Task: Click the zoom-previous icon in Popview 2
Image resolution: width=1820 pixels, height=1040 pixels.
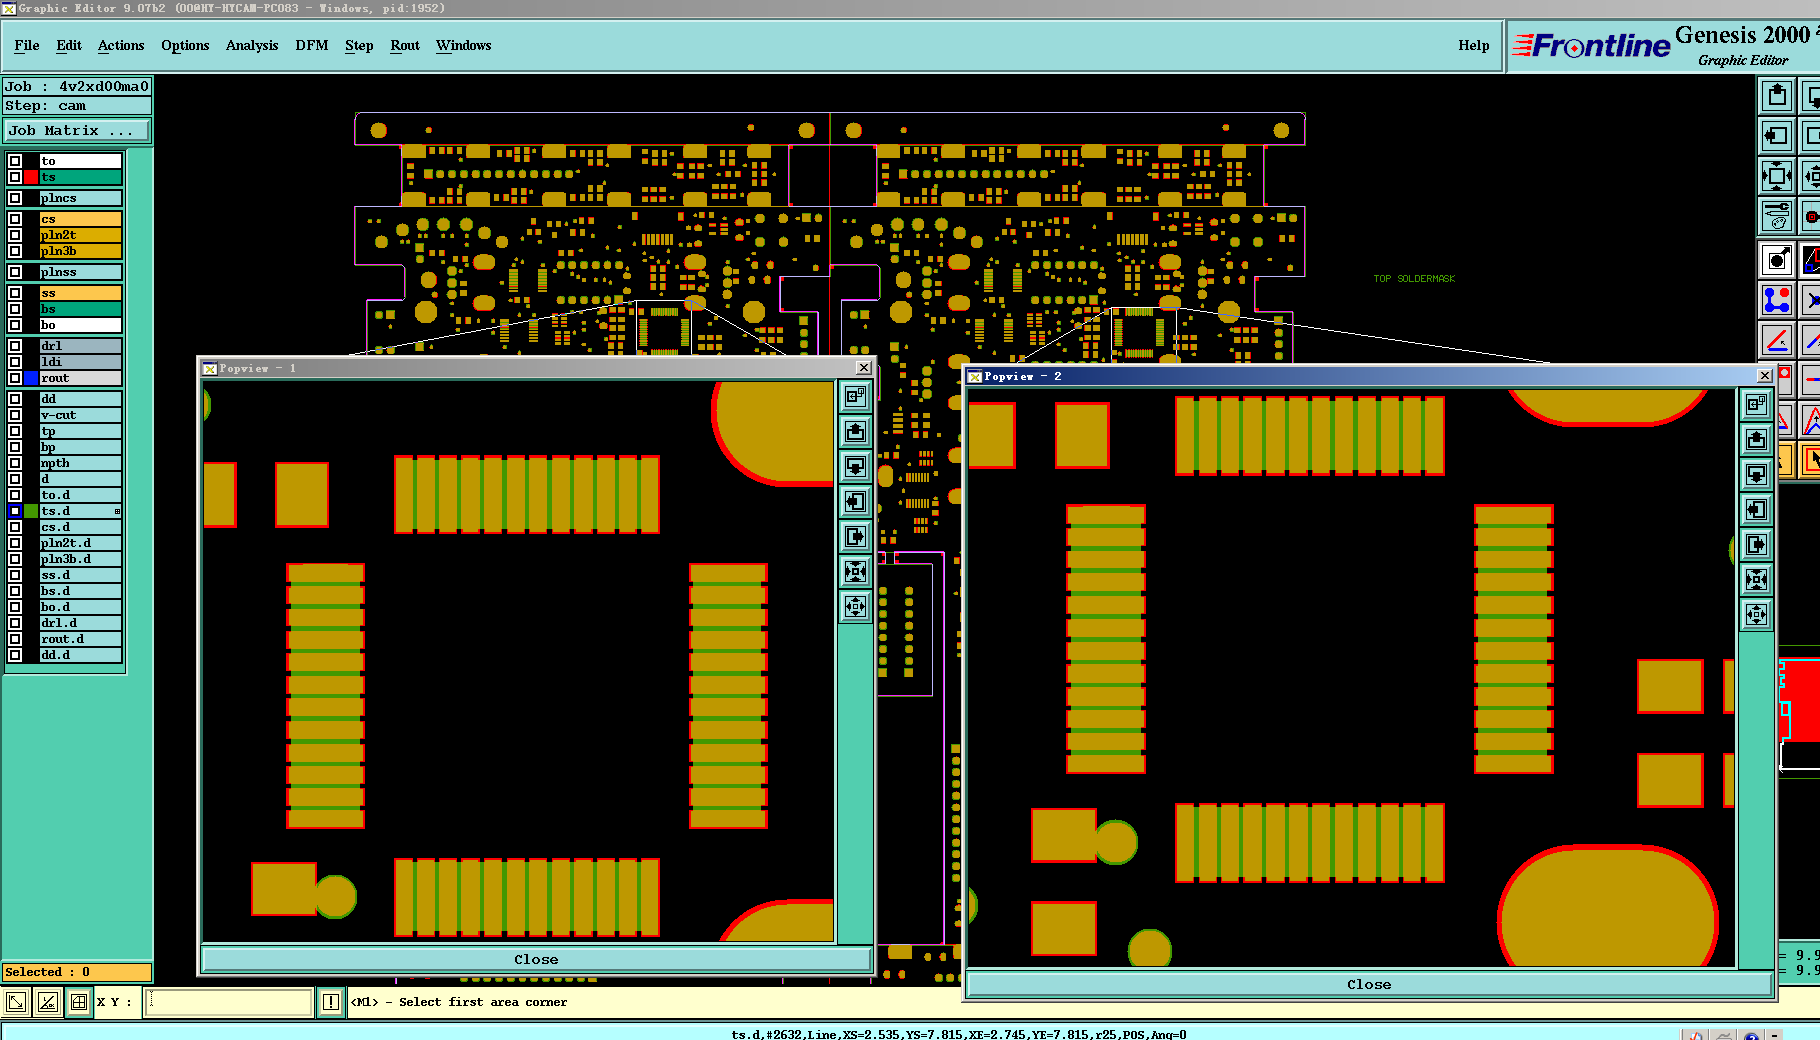Action: click(1757, 404)
